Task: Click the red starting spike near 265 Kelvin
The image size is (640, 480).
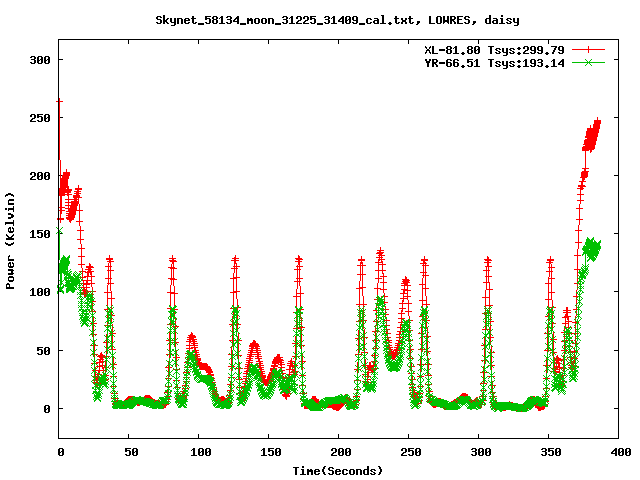Action: point(60,102)
